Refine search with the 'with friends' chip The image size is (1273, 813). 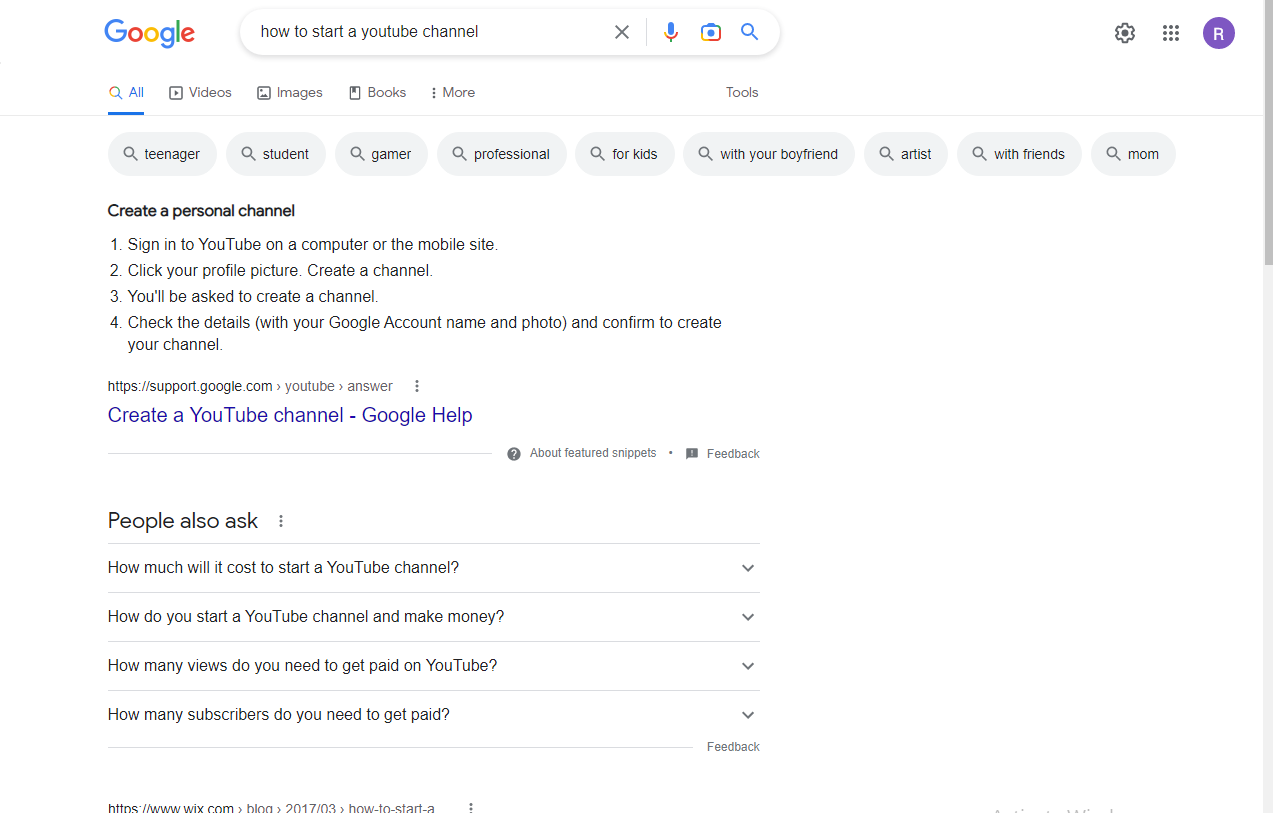tap(1019, 154)
